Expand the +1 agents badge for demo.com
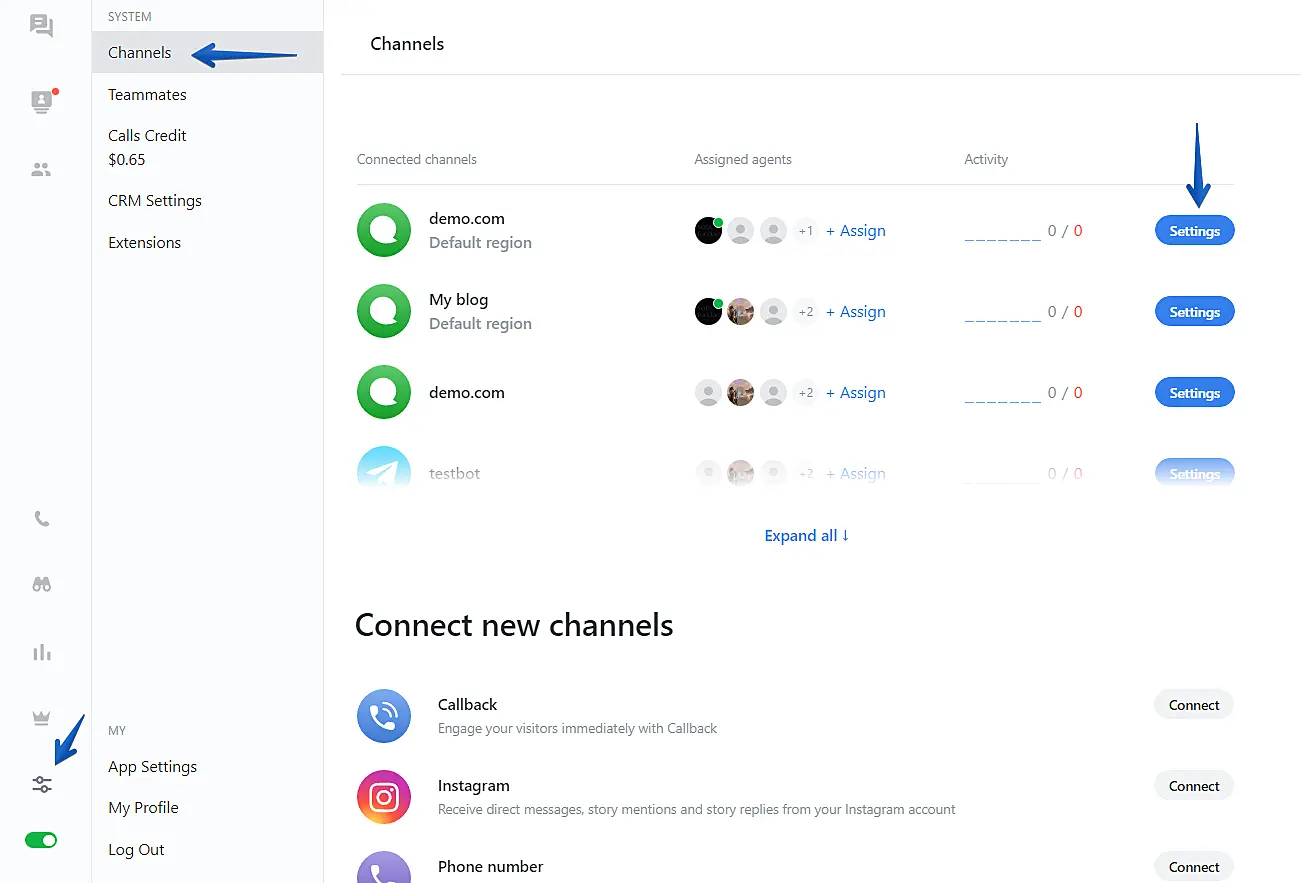This screenshot has height=883, width=1301. [805, 231]
